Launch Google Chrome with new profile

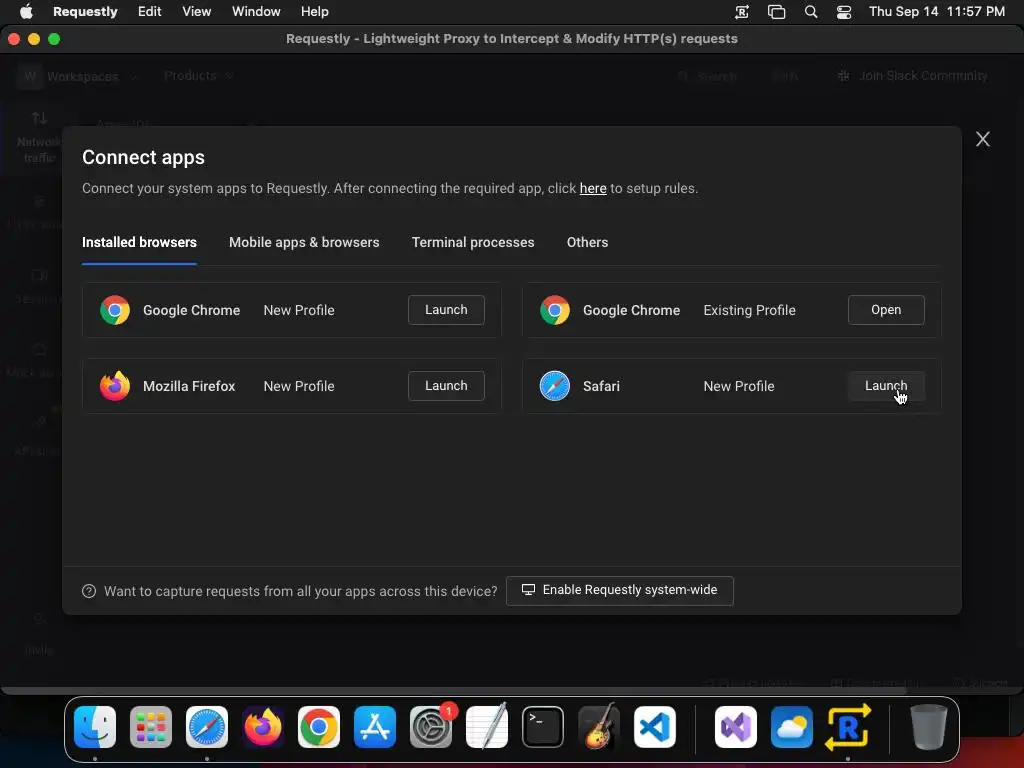point(446,310)
